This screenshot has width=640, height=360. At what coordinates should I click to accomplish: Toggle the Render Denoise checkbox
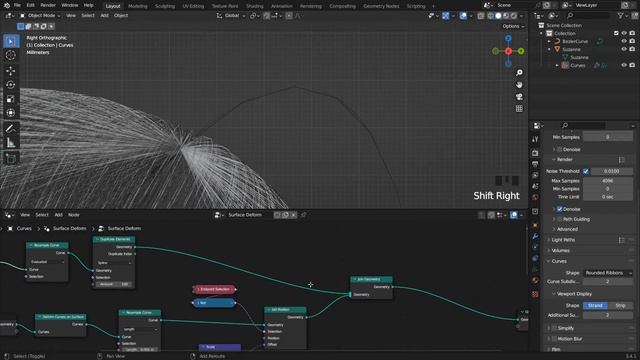click(560, 209)
